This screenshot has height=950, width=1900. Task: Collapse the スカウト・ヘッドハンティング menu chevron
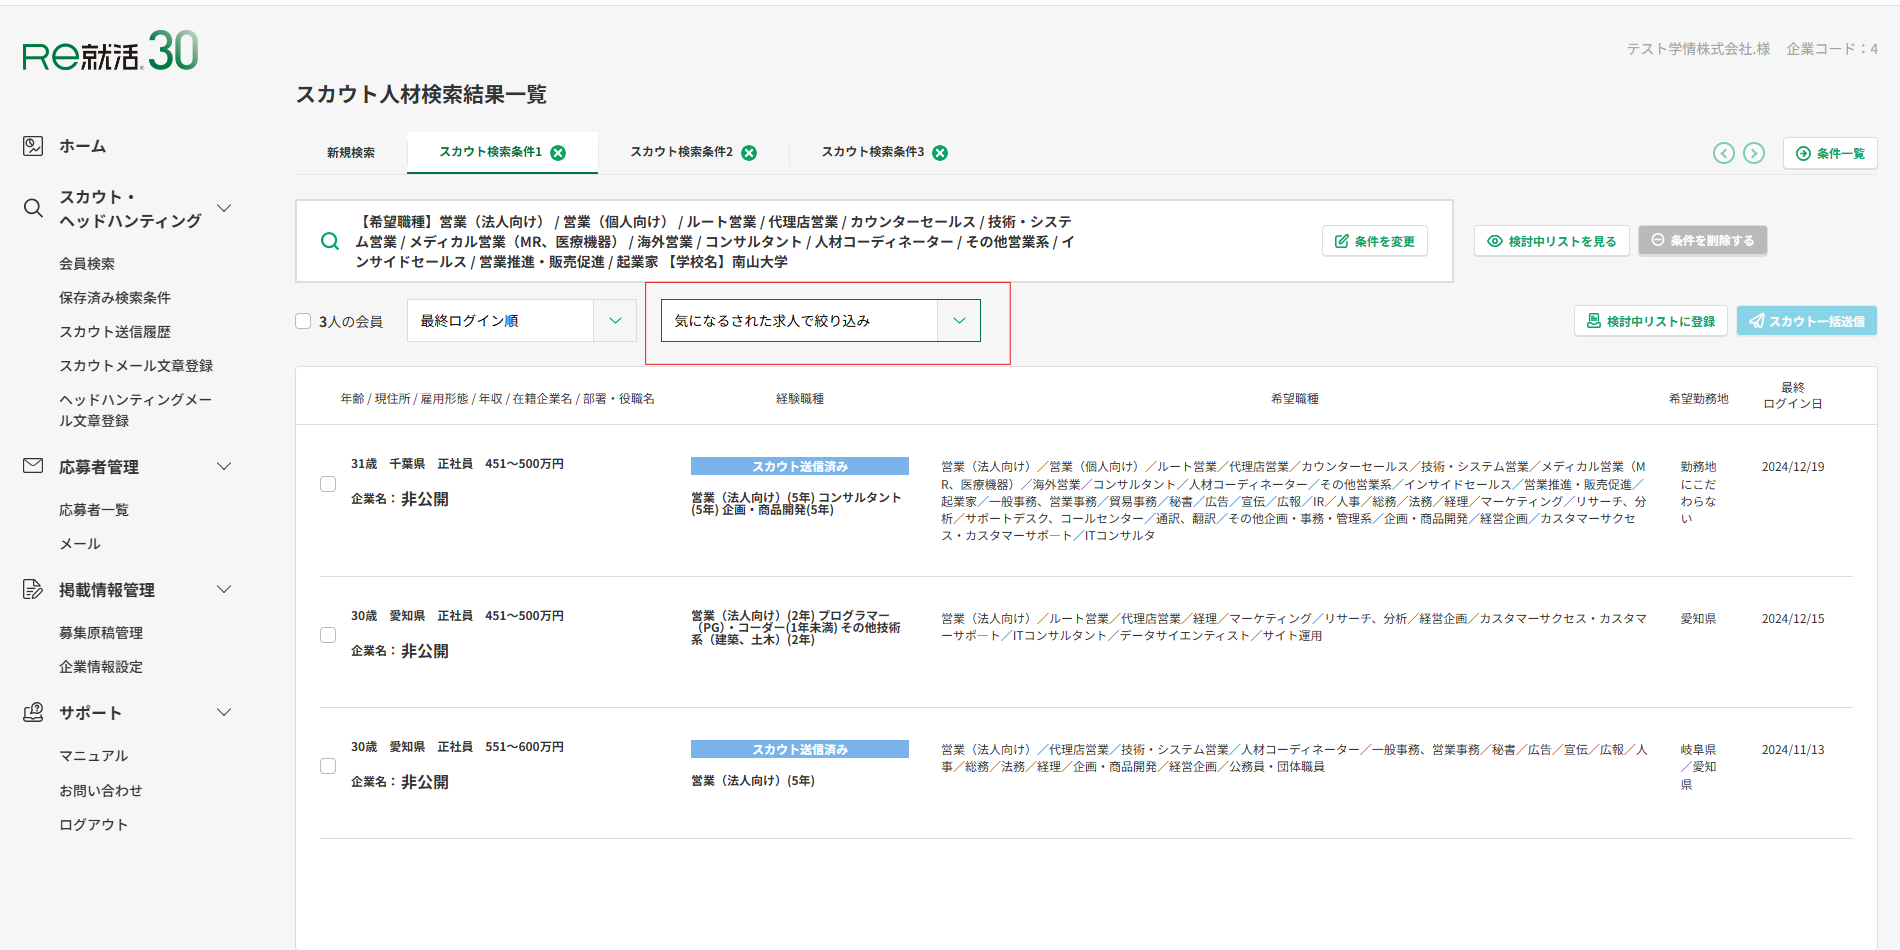click(x=224, y=208)
